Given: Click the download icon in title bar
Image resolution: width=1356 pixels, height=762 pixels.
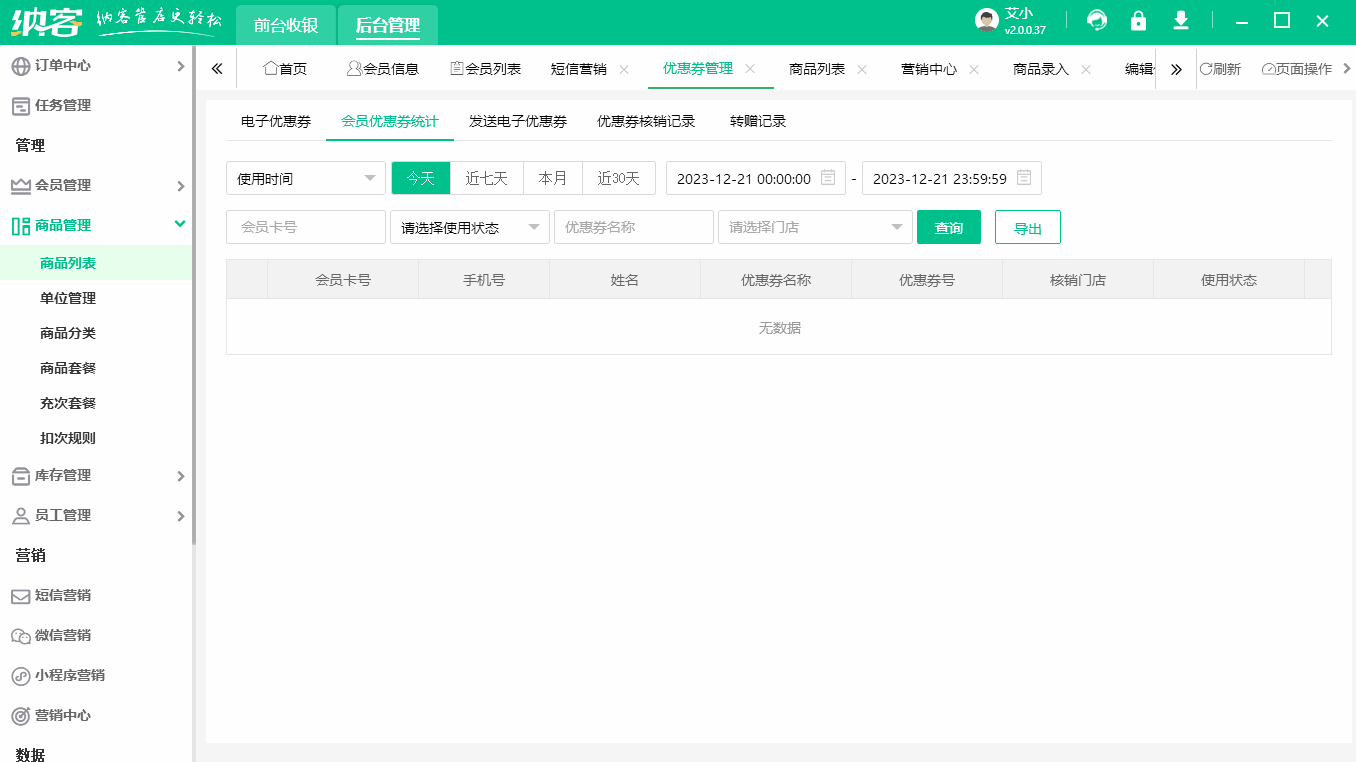Looking at the screenshot, I should coord(1180,19).
